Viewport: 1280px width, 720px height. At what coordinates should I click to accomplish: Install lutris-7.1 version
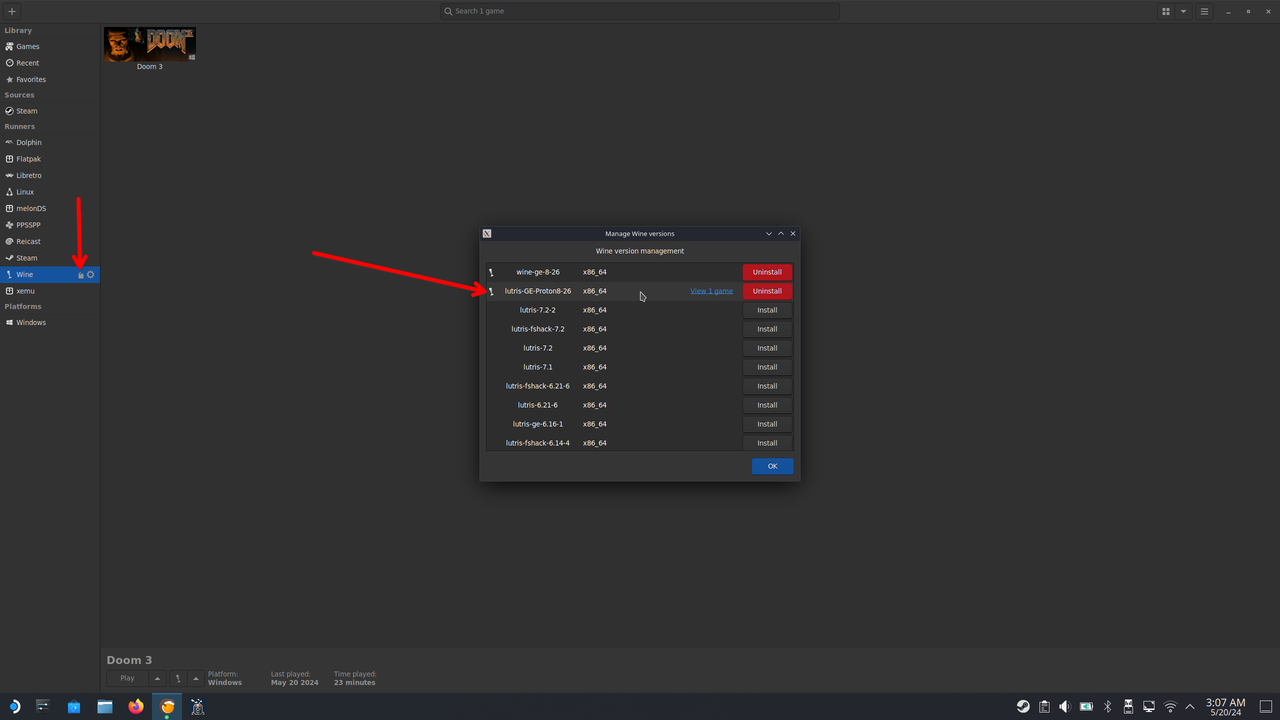point(767,367)
